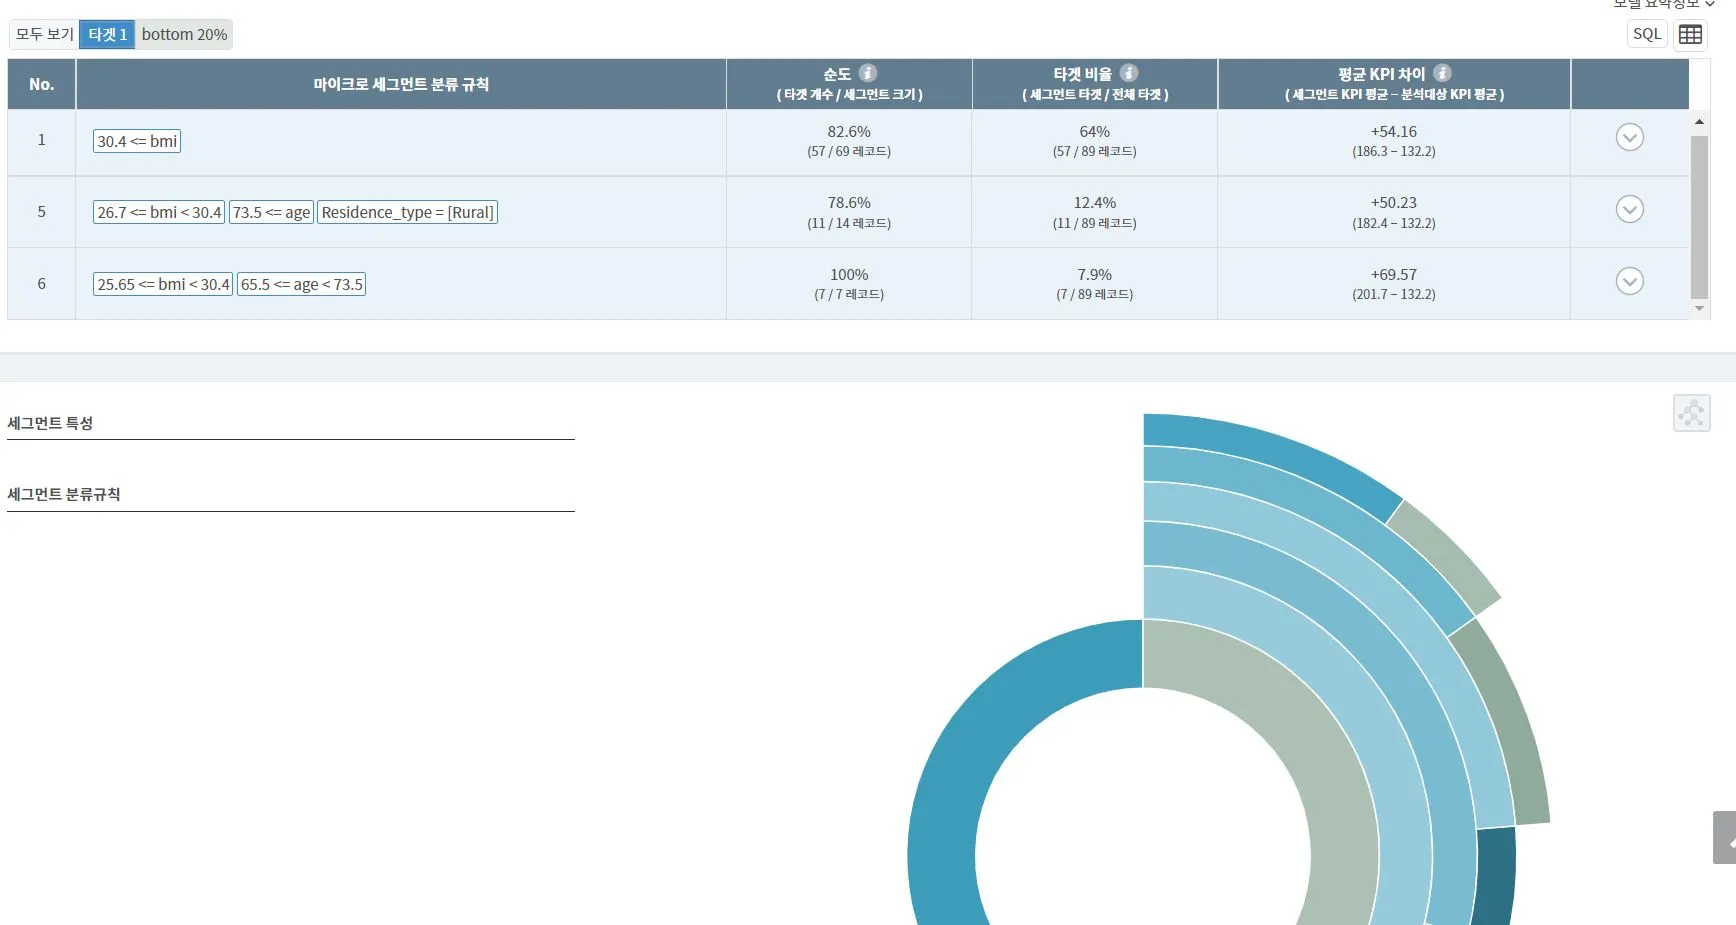This screenshot has width=1736, height=925.
Task: Switch to the bottom 20% tab
Action: (184, 34)
